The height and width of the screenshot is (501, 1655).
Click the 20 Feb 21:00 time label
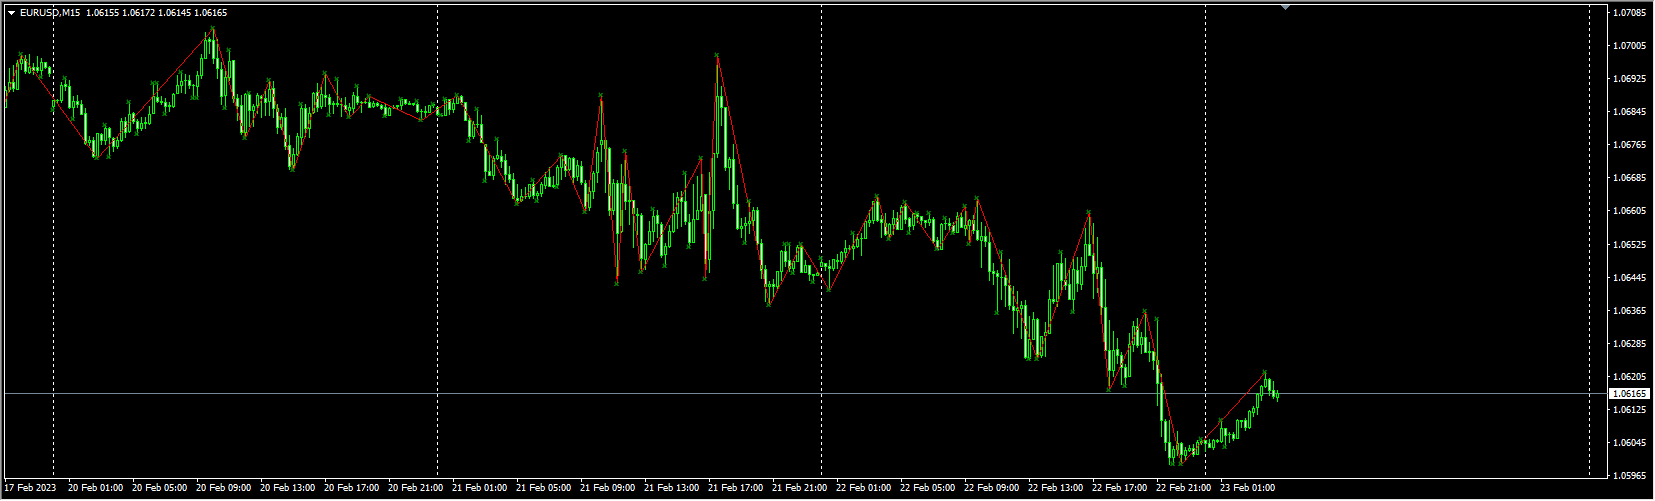coord(415,488)
